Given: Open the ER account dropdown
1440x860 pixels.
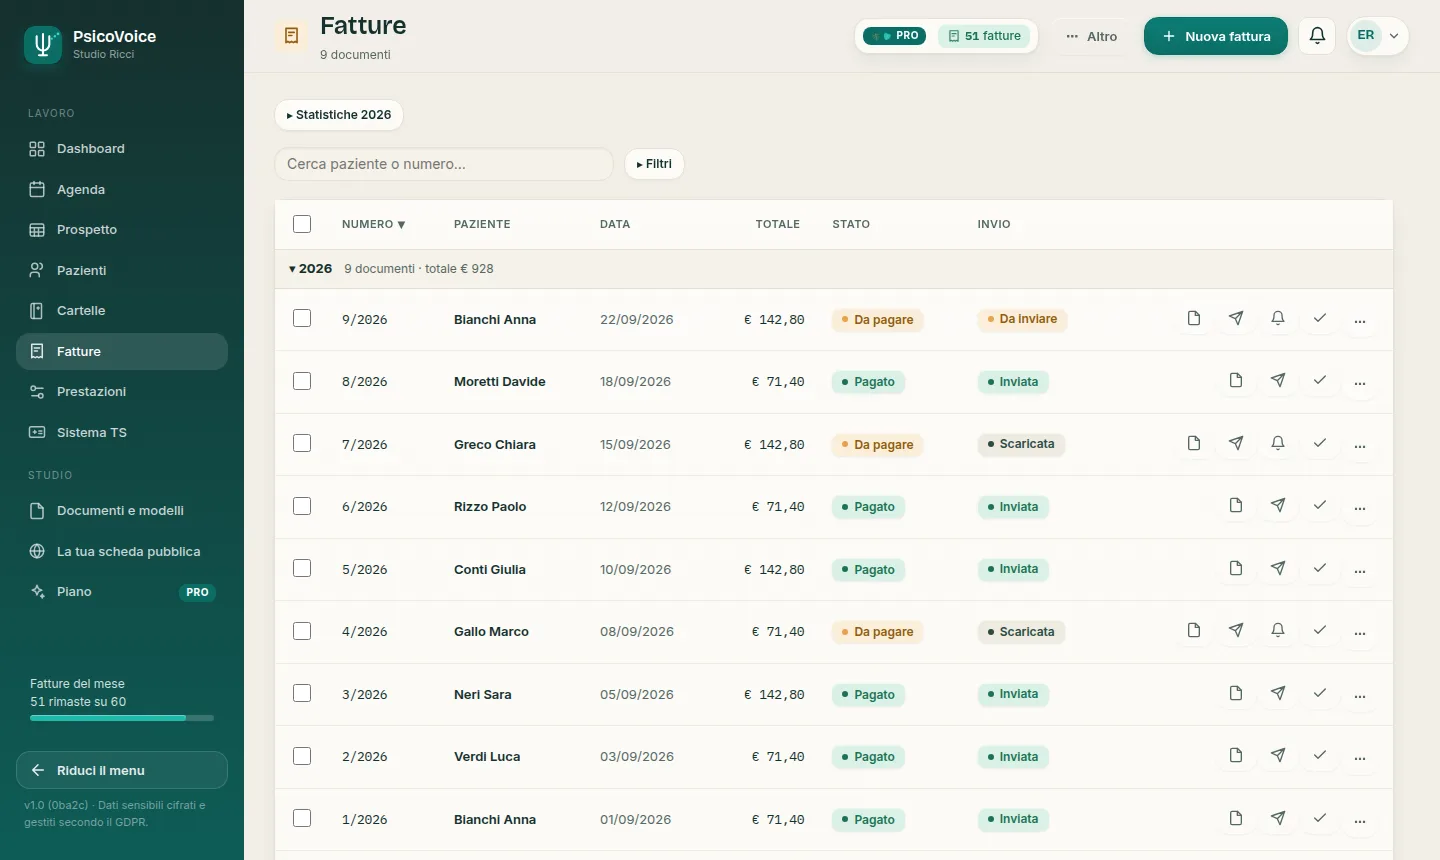Looking at the screenshot, I should 1378,36.
